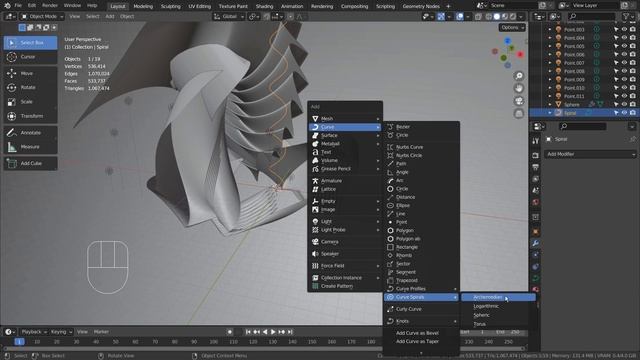
Task: Click current frame marker on timeline
Action: point(19,342)
